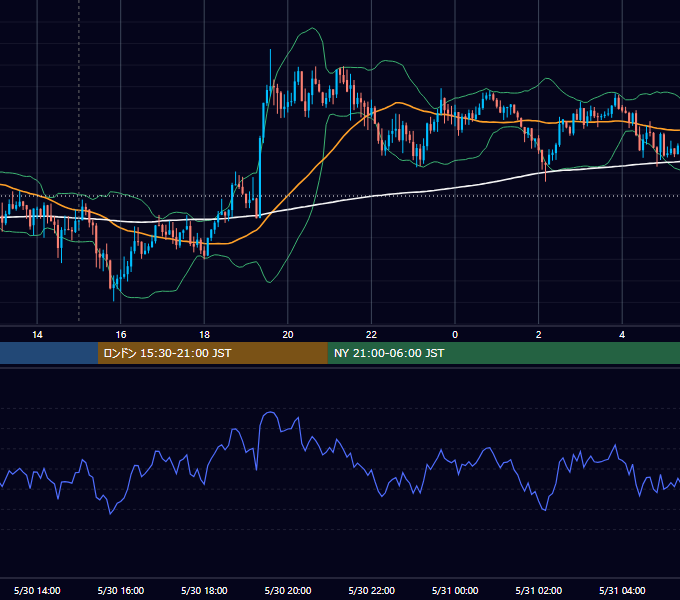Click the NY 21:00-06:00 JST session bar
This screenshot has width=680, height=600.
point(503,353)
